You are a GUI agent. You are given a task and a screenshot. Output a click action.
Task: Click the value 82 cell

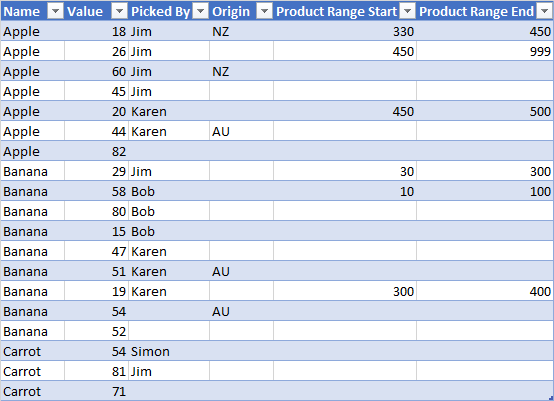pos(96,152)
